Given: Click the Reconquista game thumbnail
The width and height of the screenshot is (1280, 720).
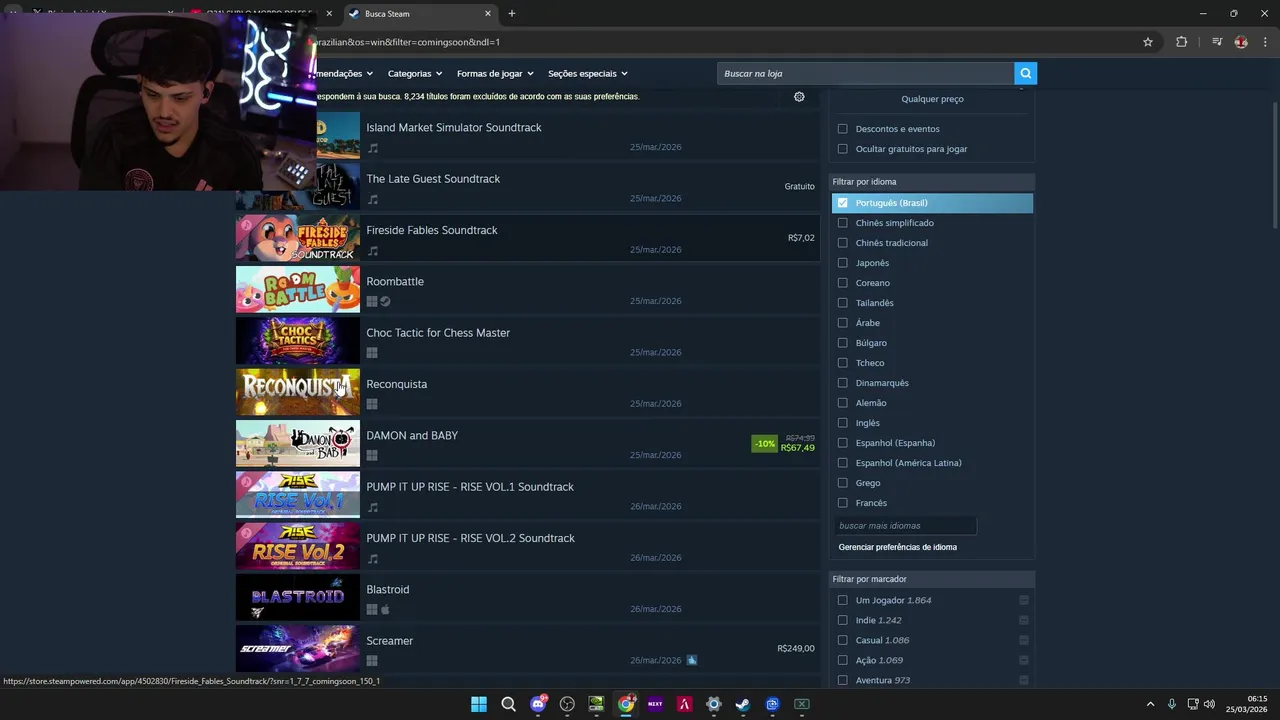Looking at the screenshot, I should point(298,392).
